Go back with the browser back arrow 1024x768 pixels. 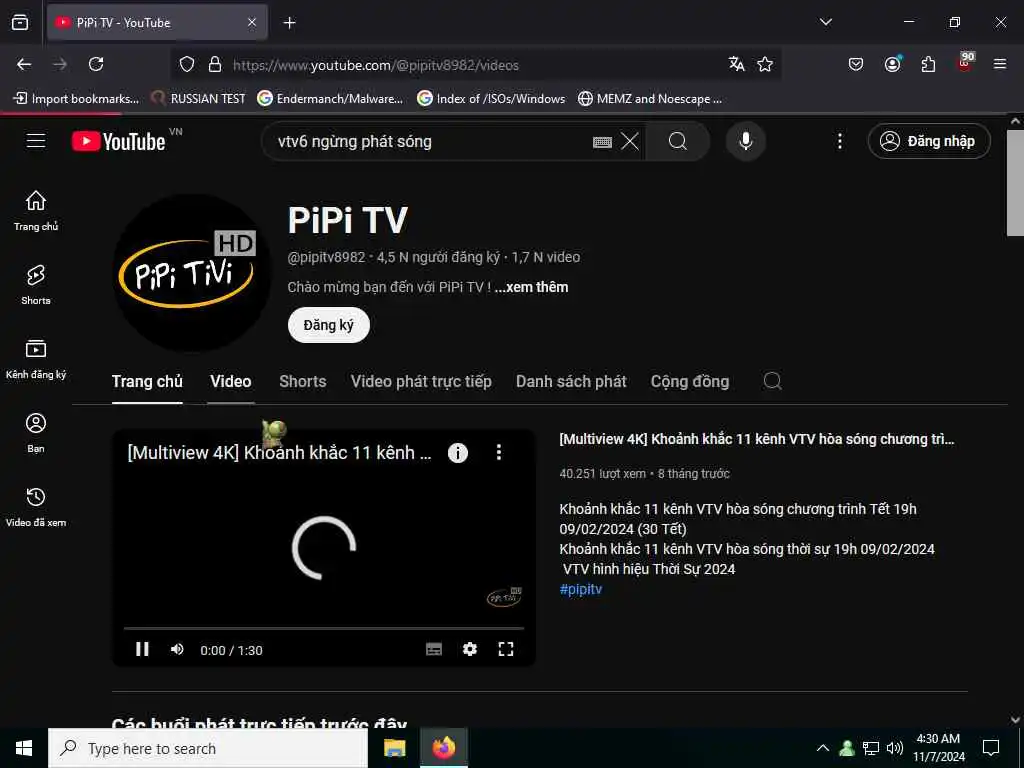pos(24,64)
